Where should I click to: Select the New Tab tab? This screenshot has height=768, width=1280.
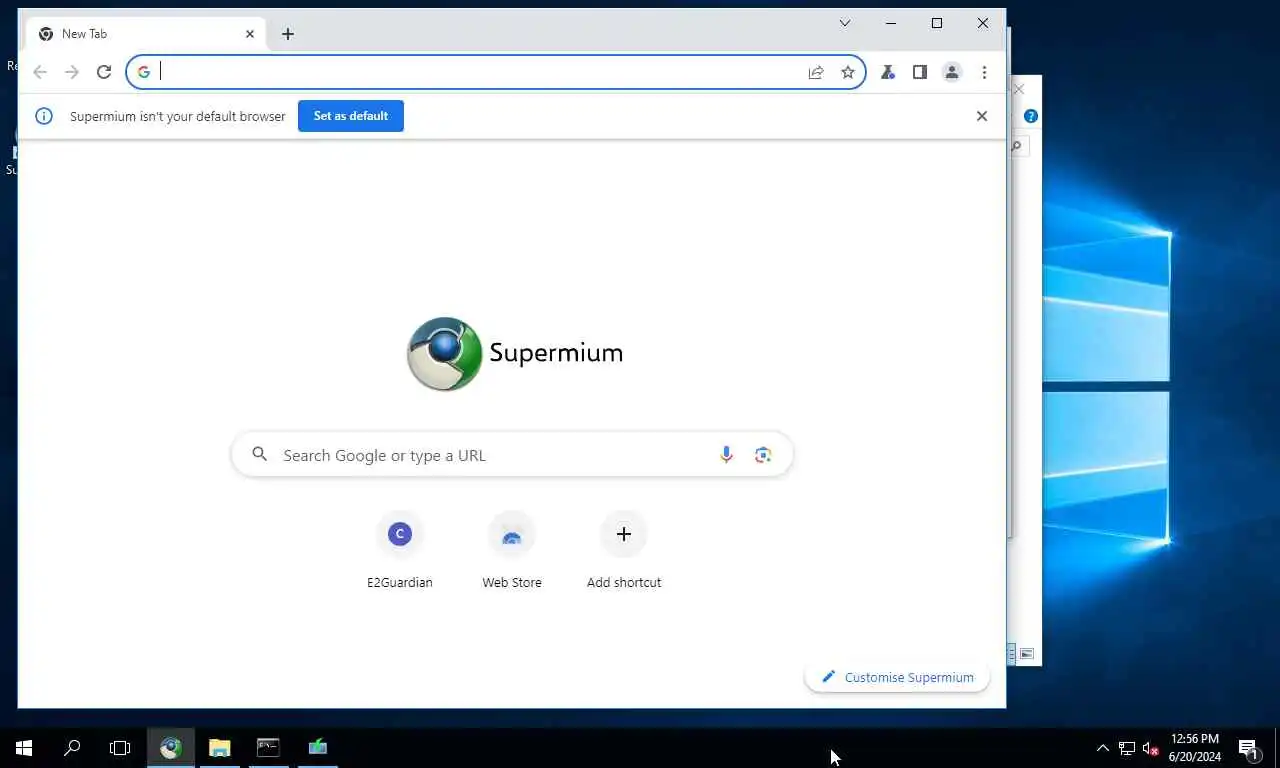[x=146, y=34]
